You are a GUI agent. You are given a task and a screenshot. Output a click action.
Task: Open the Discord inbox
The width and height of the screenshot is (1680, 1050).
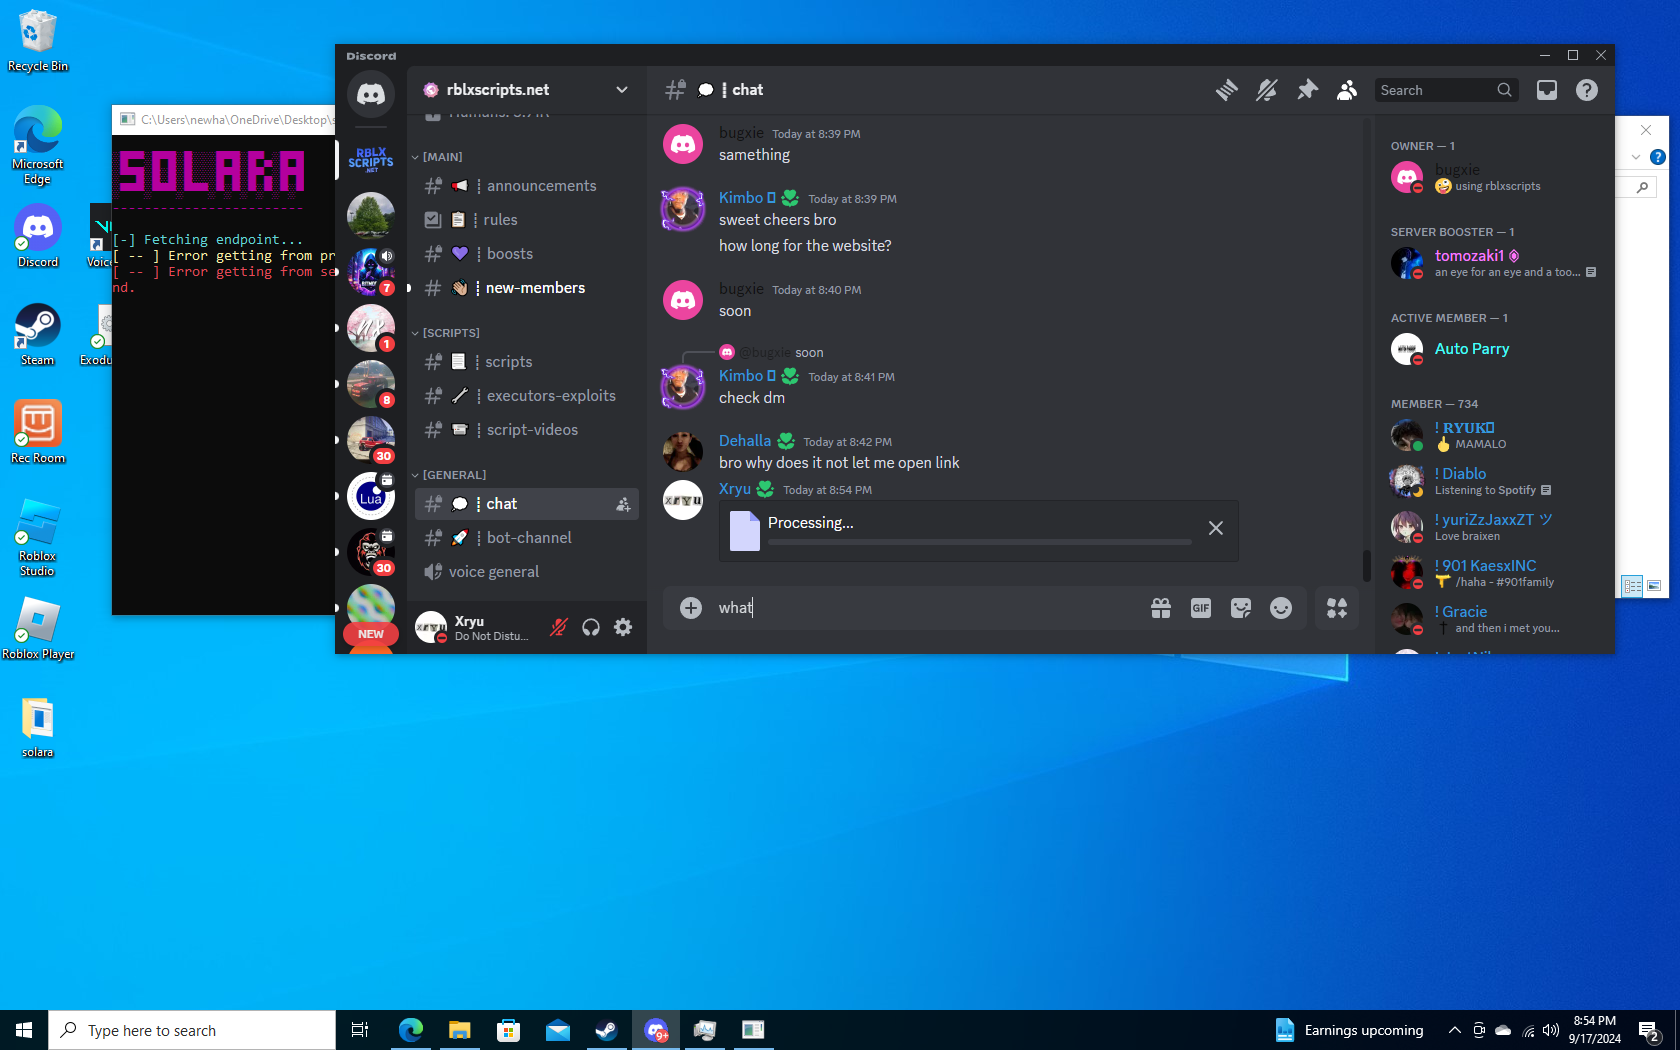click(1547, 90)
